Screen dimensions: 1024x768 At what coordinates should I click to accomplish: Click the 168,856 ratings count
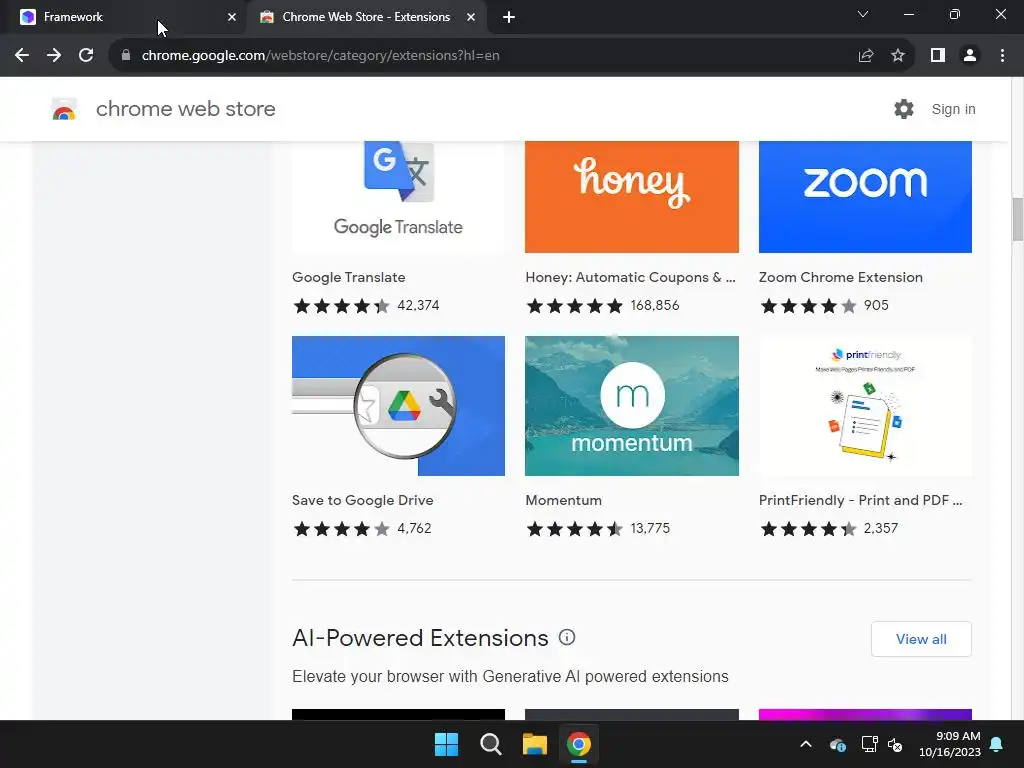654,306
